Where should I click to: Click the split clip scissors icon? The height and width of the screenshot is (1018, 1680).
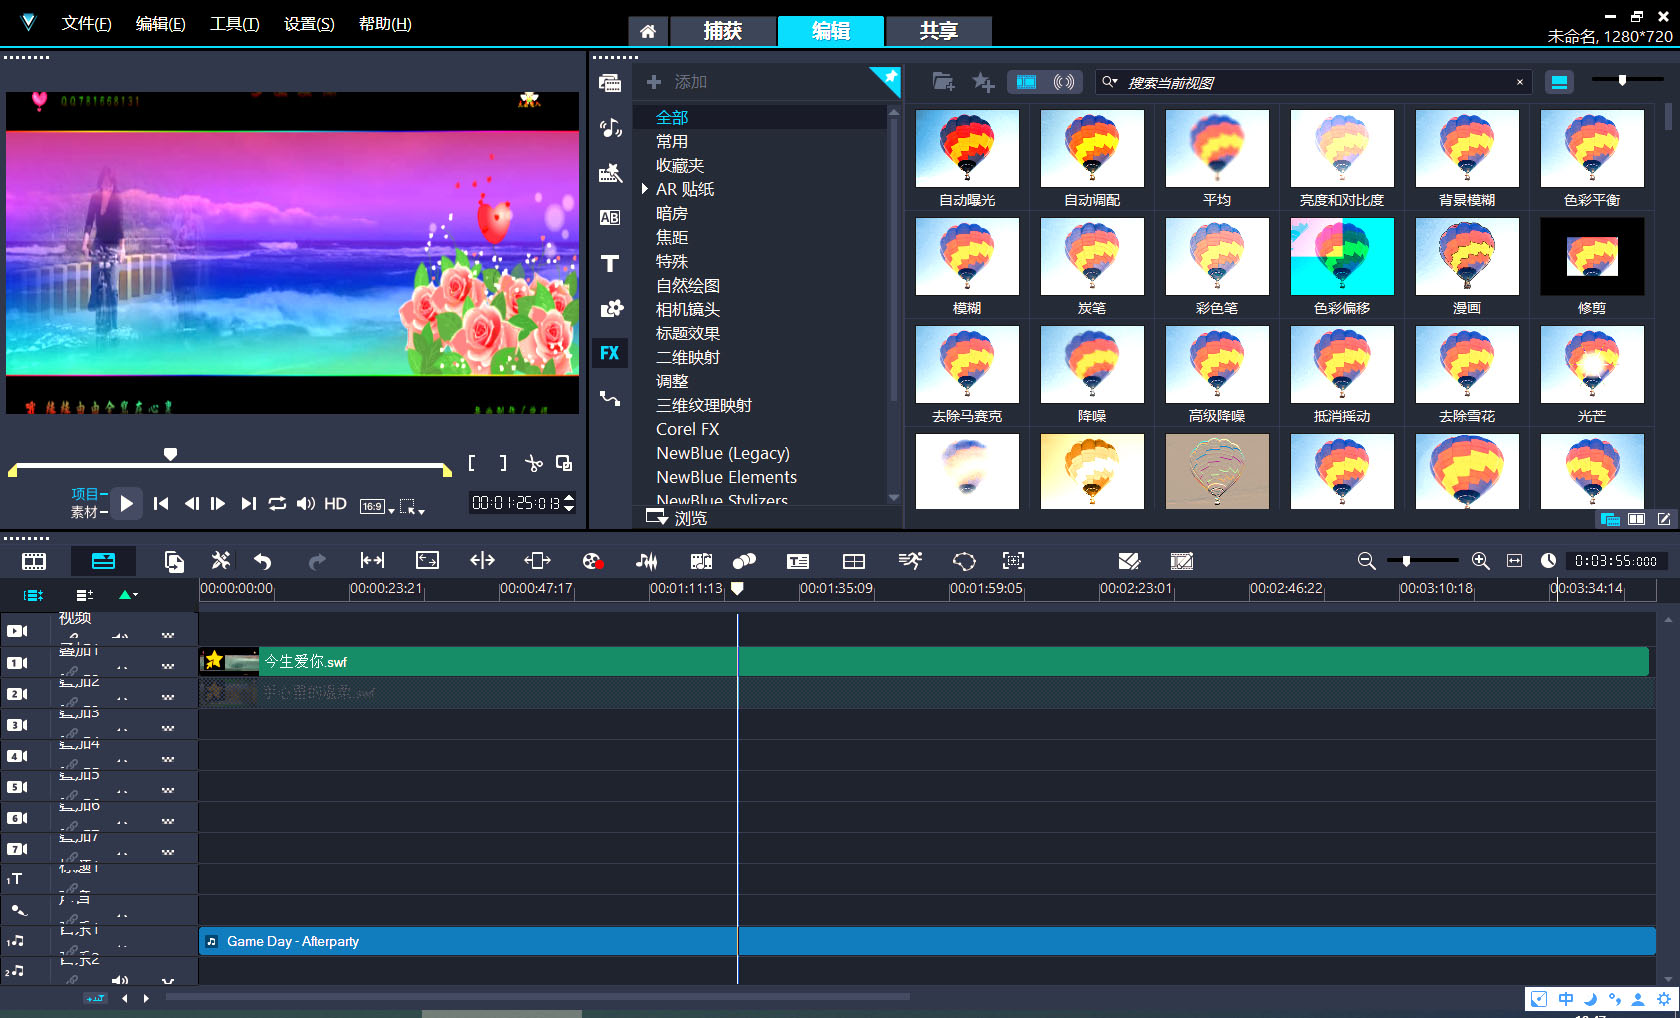pos(534,463)
